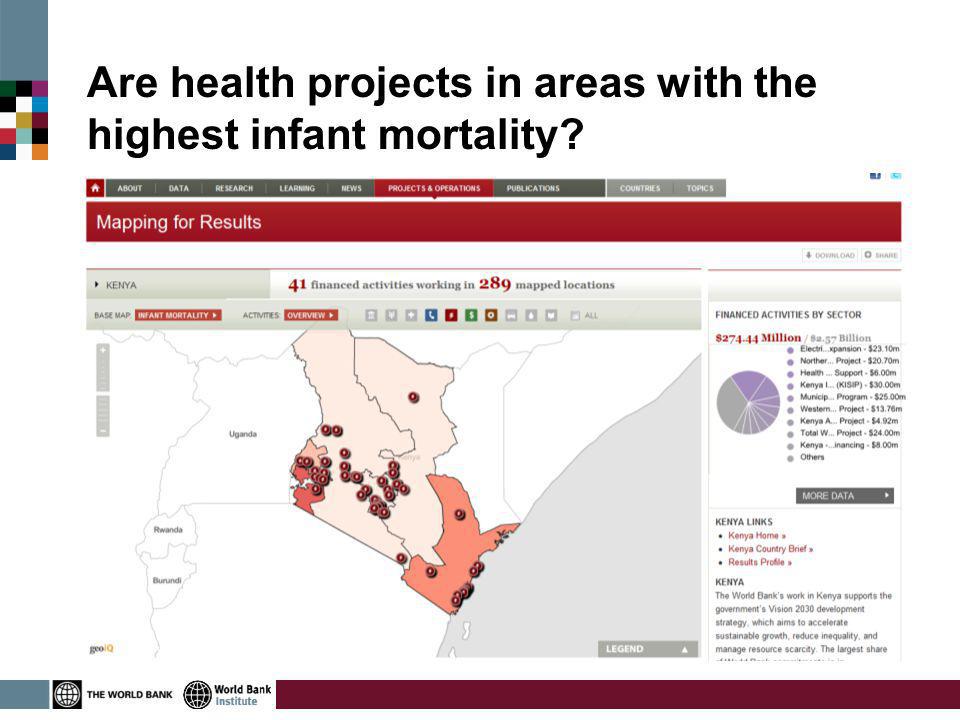Check the ALL sectors checkbox
Viewport: 960px width, 720px height.
[x=575, y=315]
